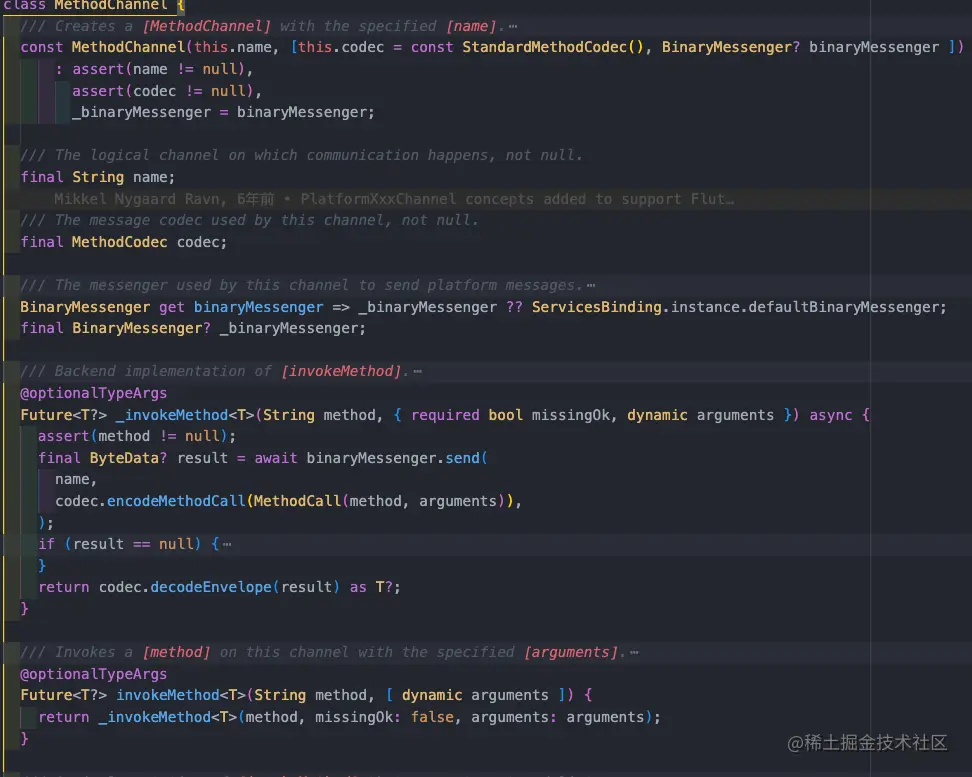Click the "assert(method != null);" line
The image size is (972, 777).
pos(137,436)
